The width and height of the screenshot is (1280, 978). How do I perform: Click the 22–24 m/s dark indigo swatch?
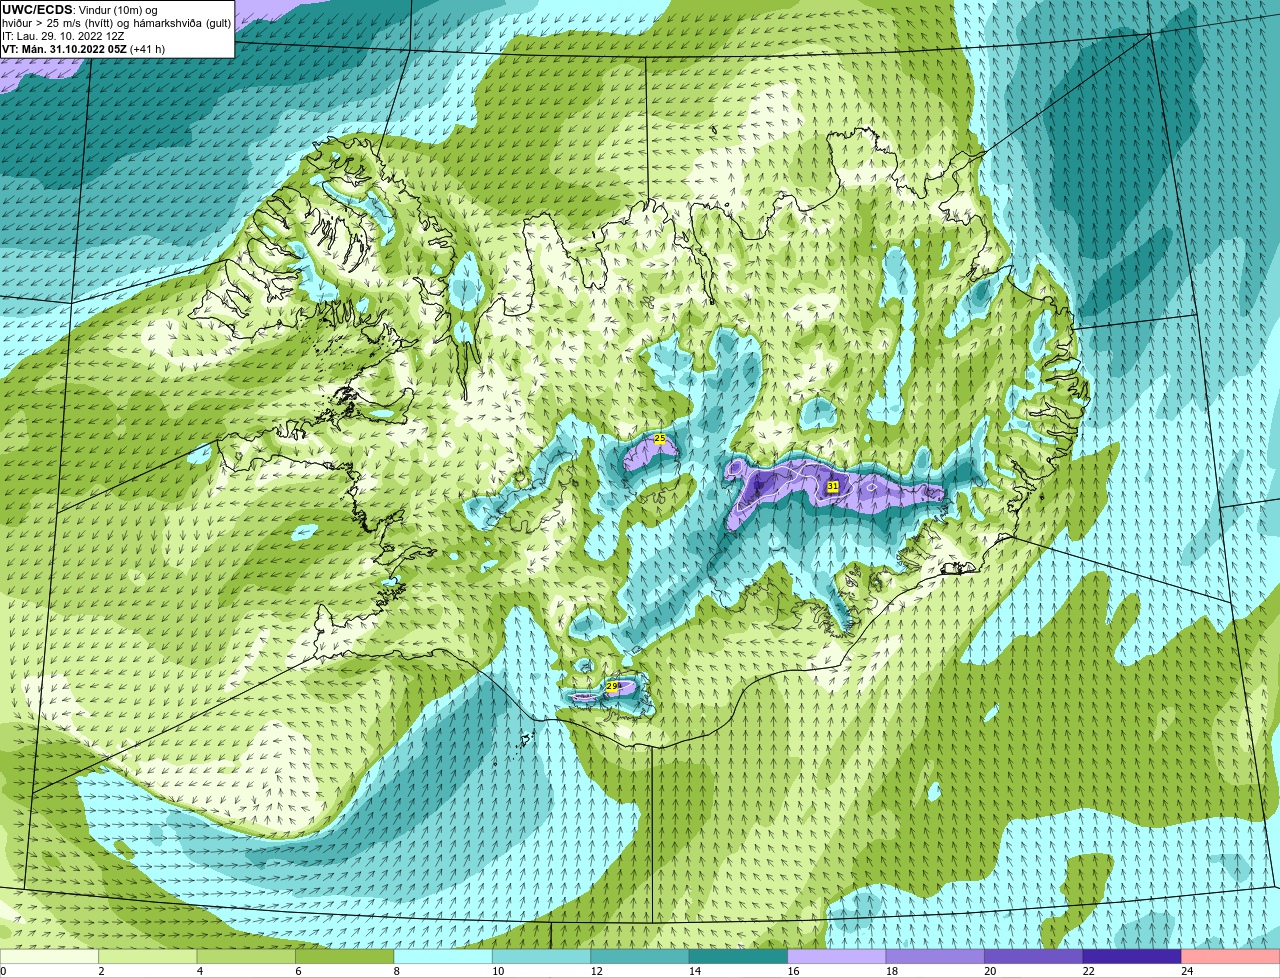[x=1132, y=956]
